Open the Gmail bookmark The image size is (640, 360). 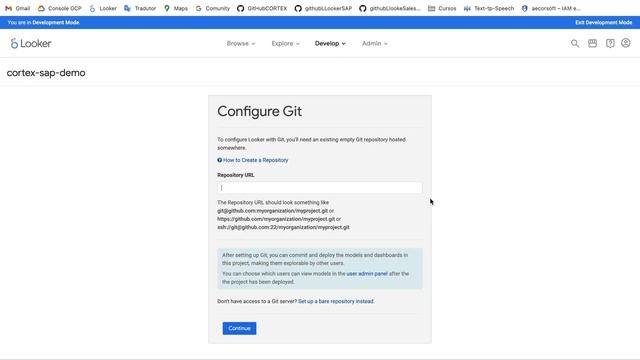18,8
